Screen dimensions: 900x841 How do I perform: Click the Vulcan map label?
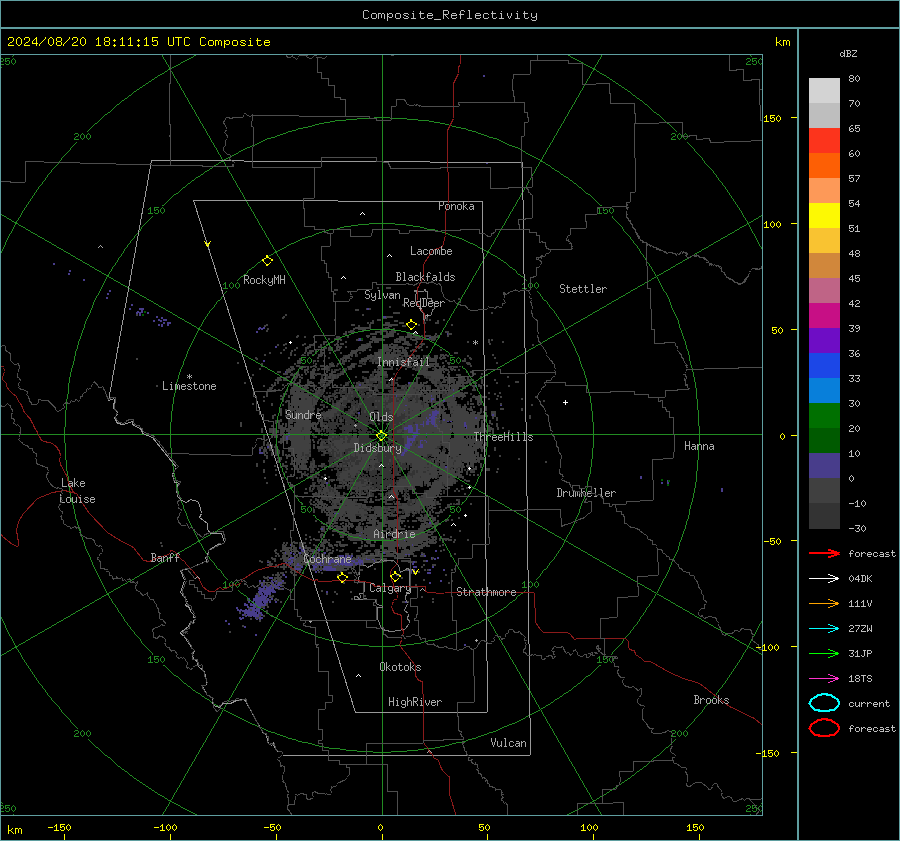click(x=508, y=743)
